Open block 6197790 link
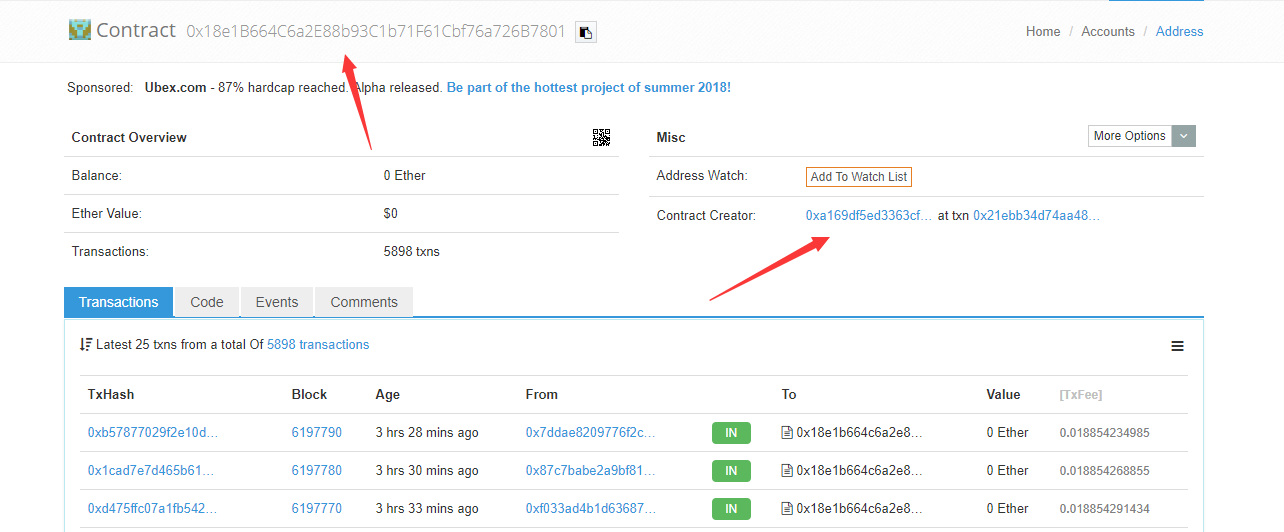The image size is (1284, 532). [317, 433]
